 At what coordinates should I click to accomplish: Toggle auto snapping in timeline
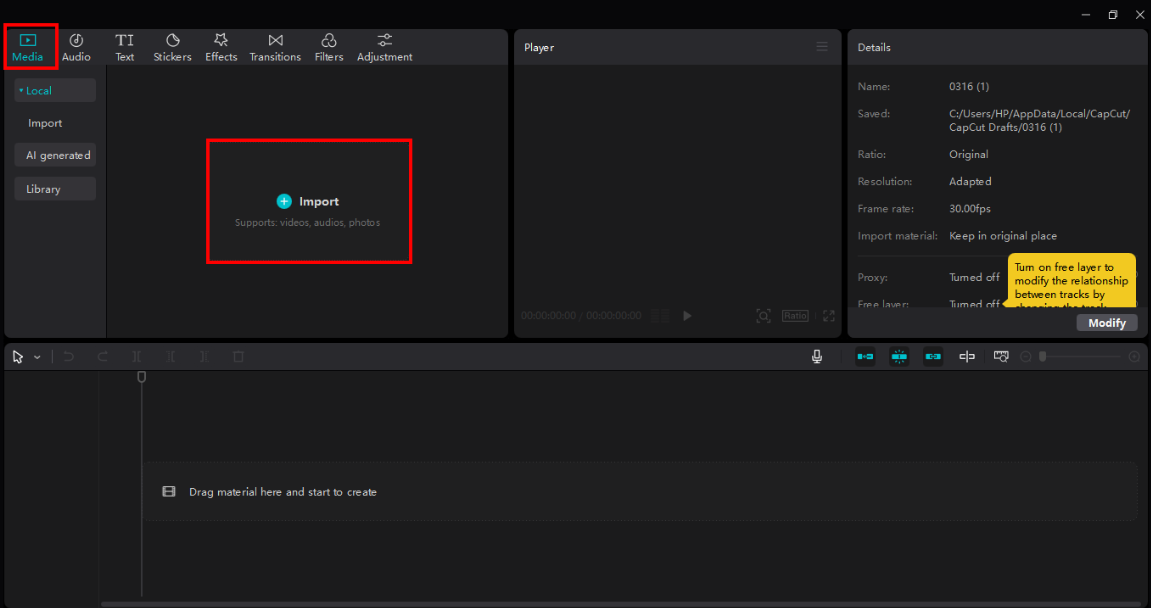click(x=899, y=357)
